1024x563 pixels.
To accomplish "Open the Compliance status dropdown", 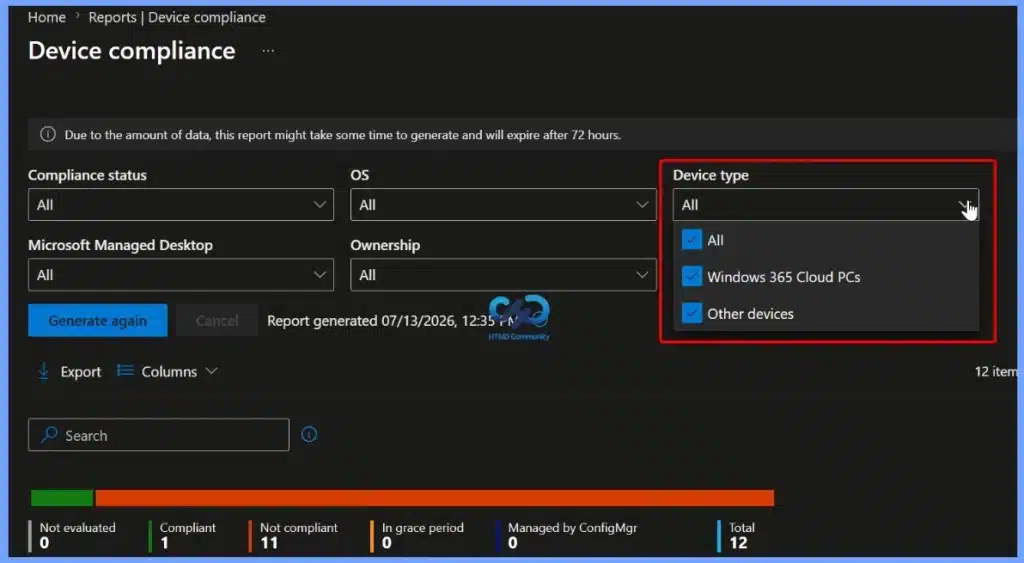I will pyautogui.click(x=181, y=204).
